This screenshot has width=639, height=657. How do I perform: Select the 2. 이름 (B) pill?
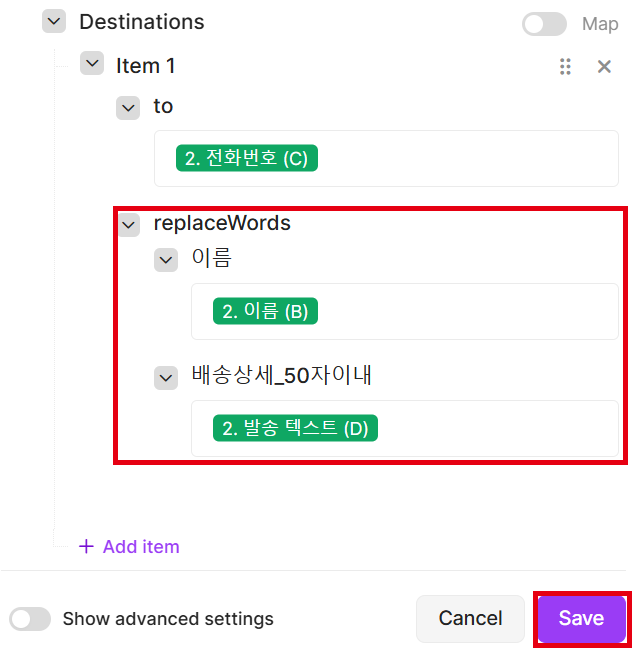[265, 311]
